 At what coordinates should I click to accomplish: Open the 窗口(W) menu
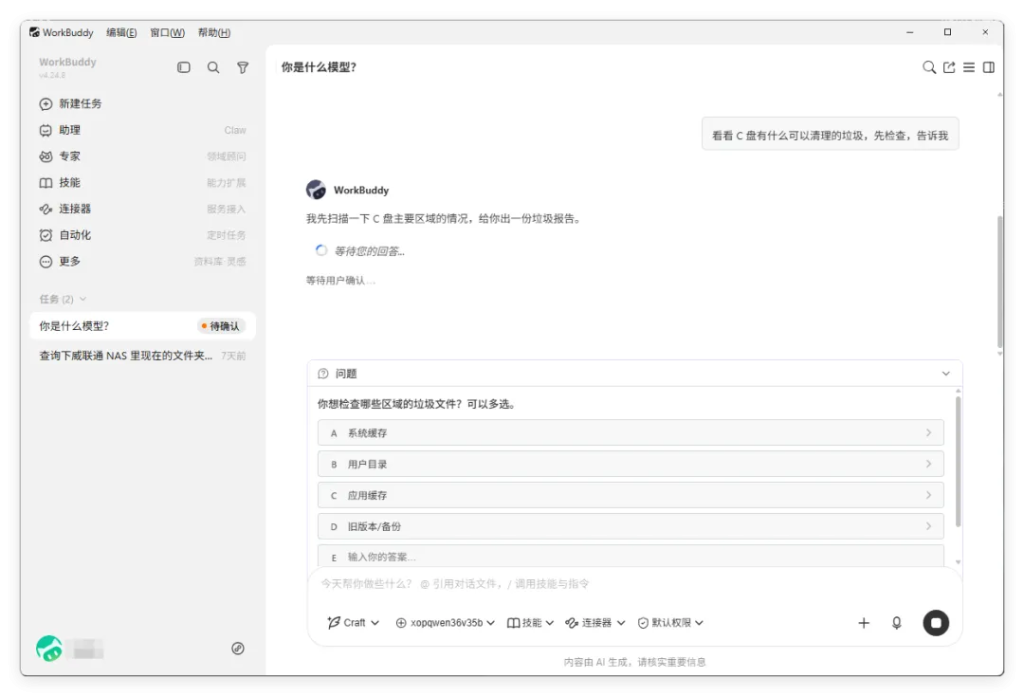(167, 33)
